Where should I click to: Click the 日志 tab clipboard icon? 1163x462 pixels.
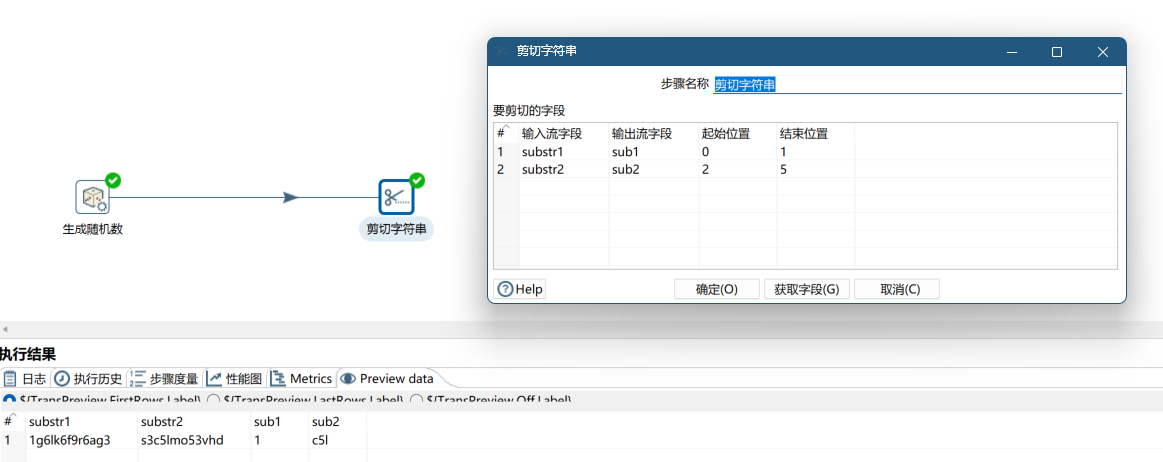click(10, 379)
